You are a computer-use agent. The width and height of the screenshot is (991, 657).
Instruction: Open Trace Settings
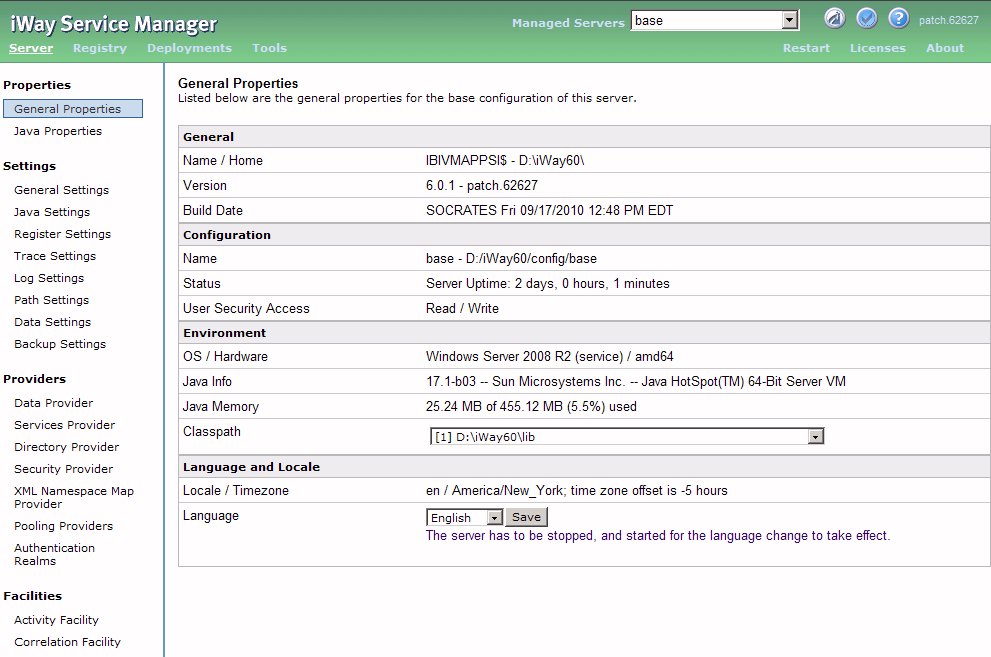coord(55,256)
